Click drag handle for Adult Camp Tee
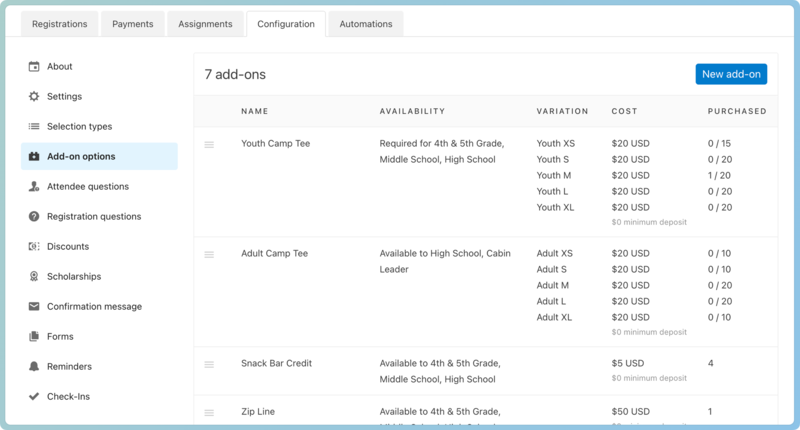800x430 pixels. pos(209,255)
